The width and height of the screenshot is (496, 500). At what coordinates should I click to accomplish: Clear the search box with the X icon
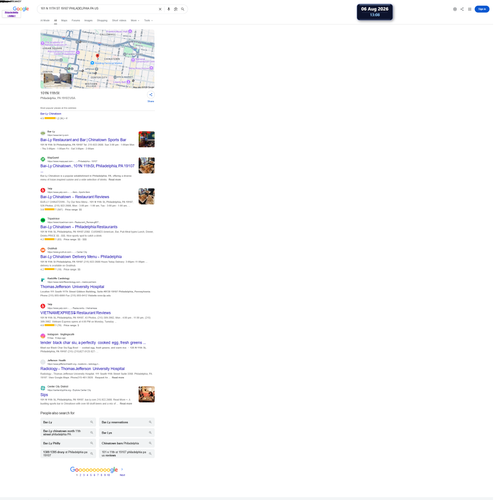tap(160, 9)
